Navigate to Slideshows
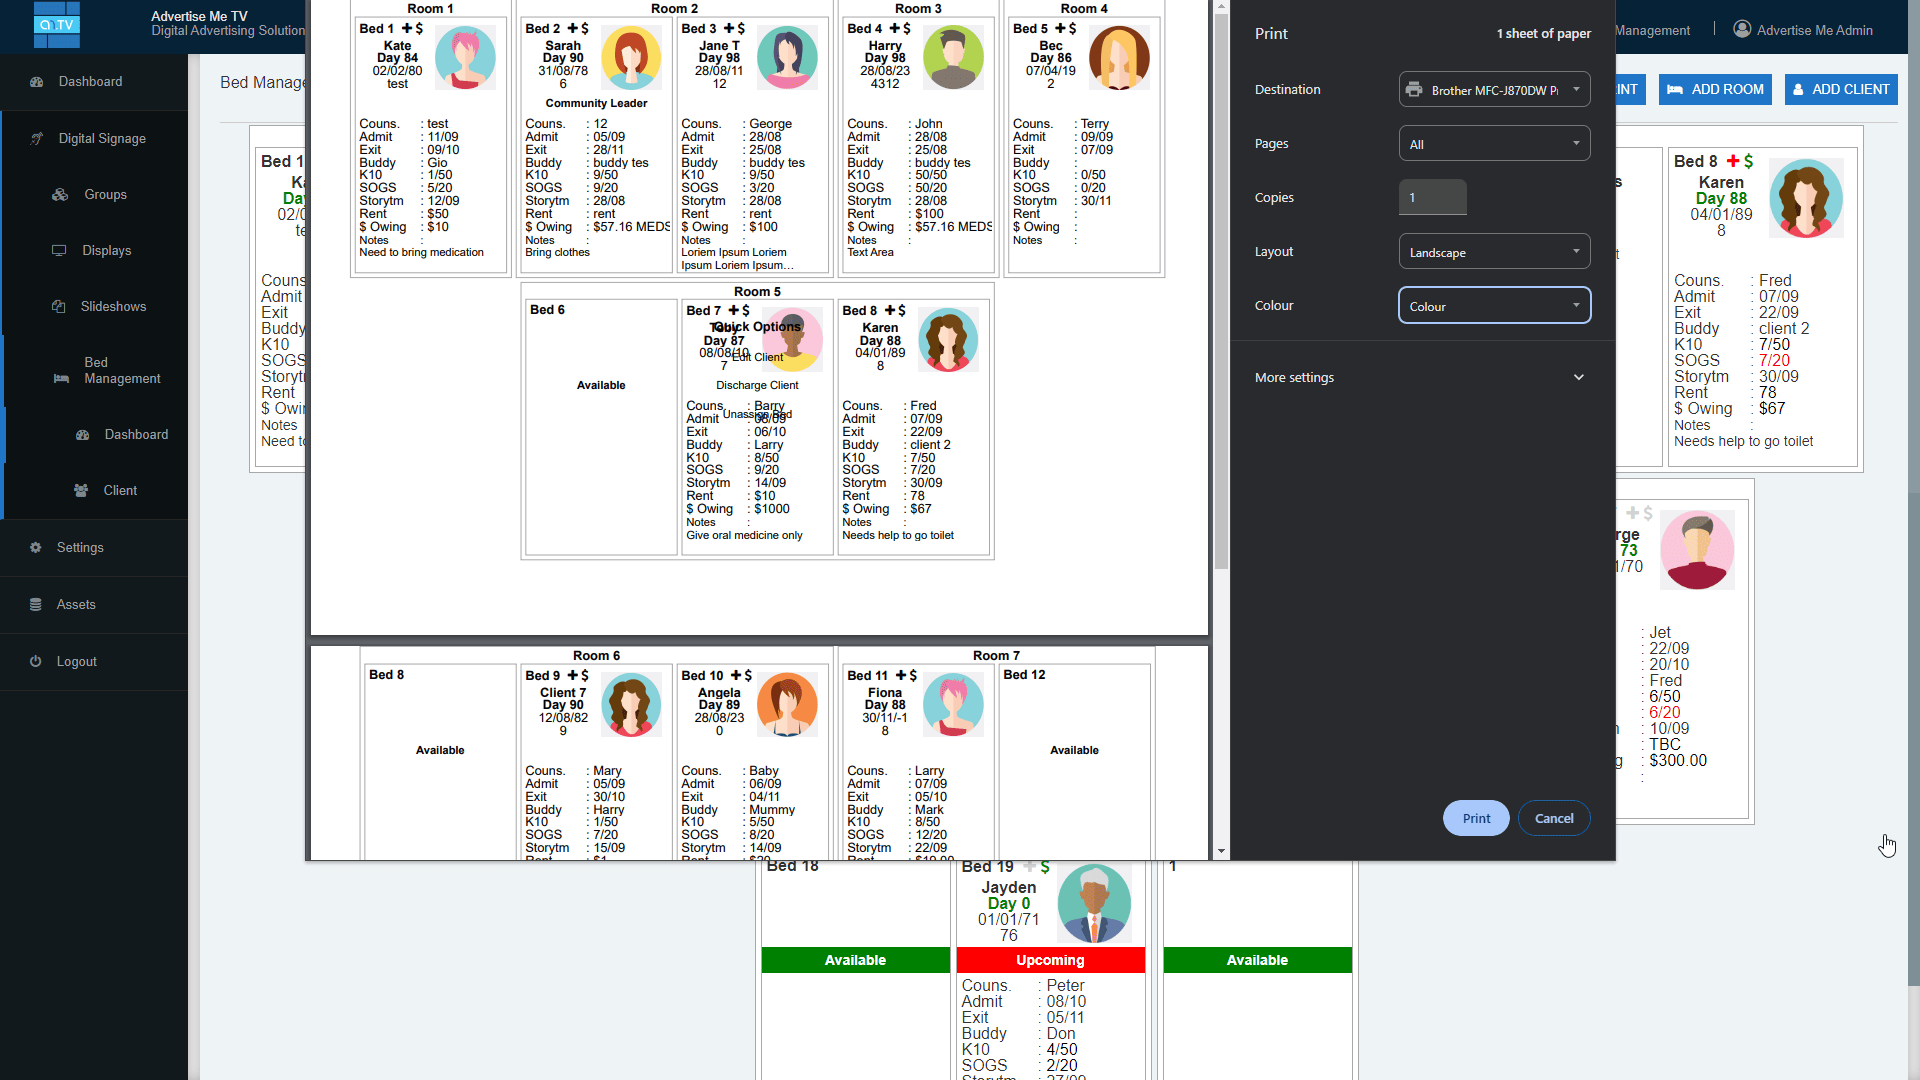This screenshot has width=1920, height=1080. click(112, 306)
